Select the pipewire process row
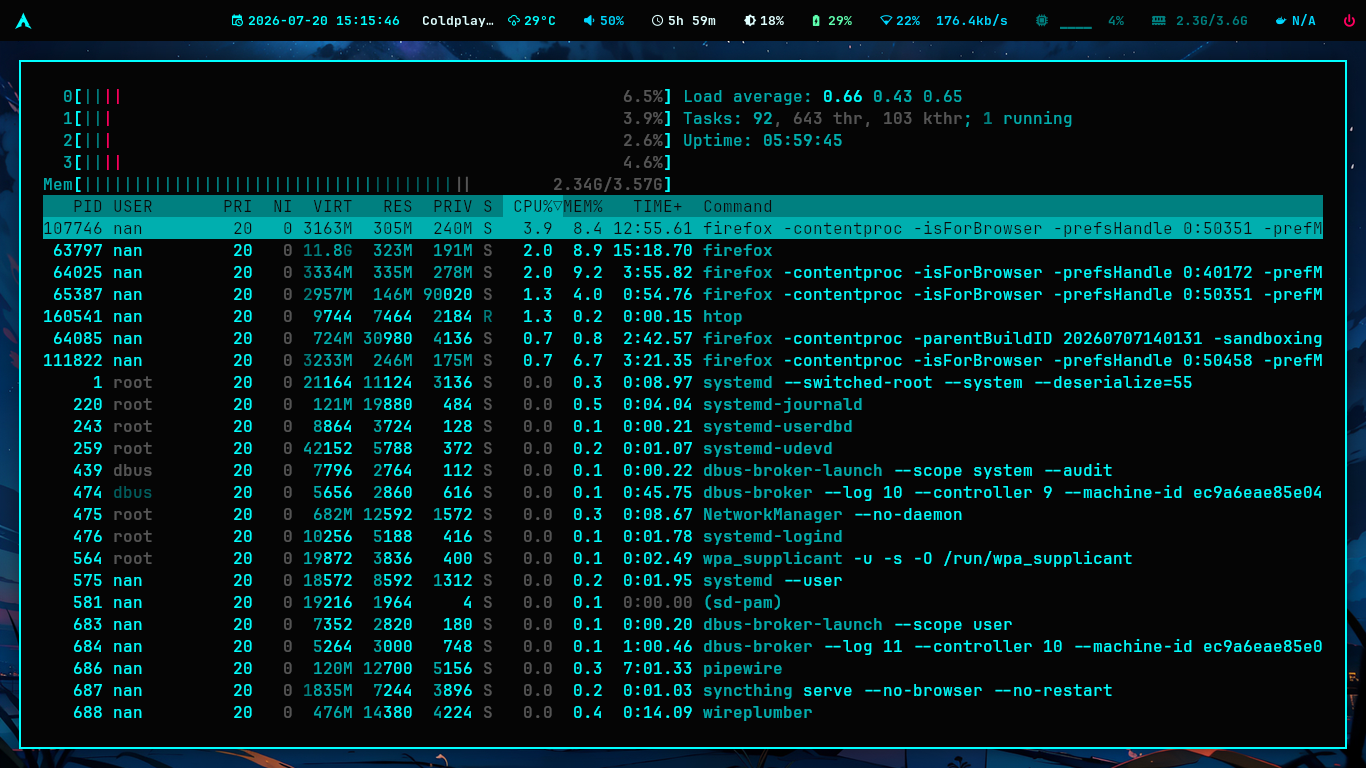The height and width of the screenshot is (768, 1366). 683,668
